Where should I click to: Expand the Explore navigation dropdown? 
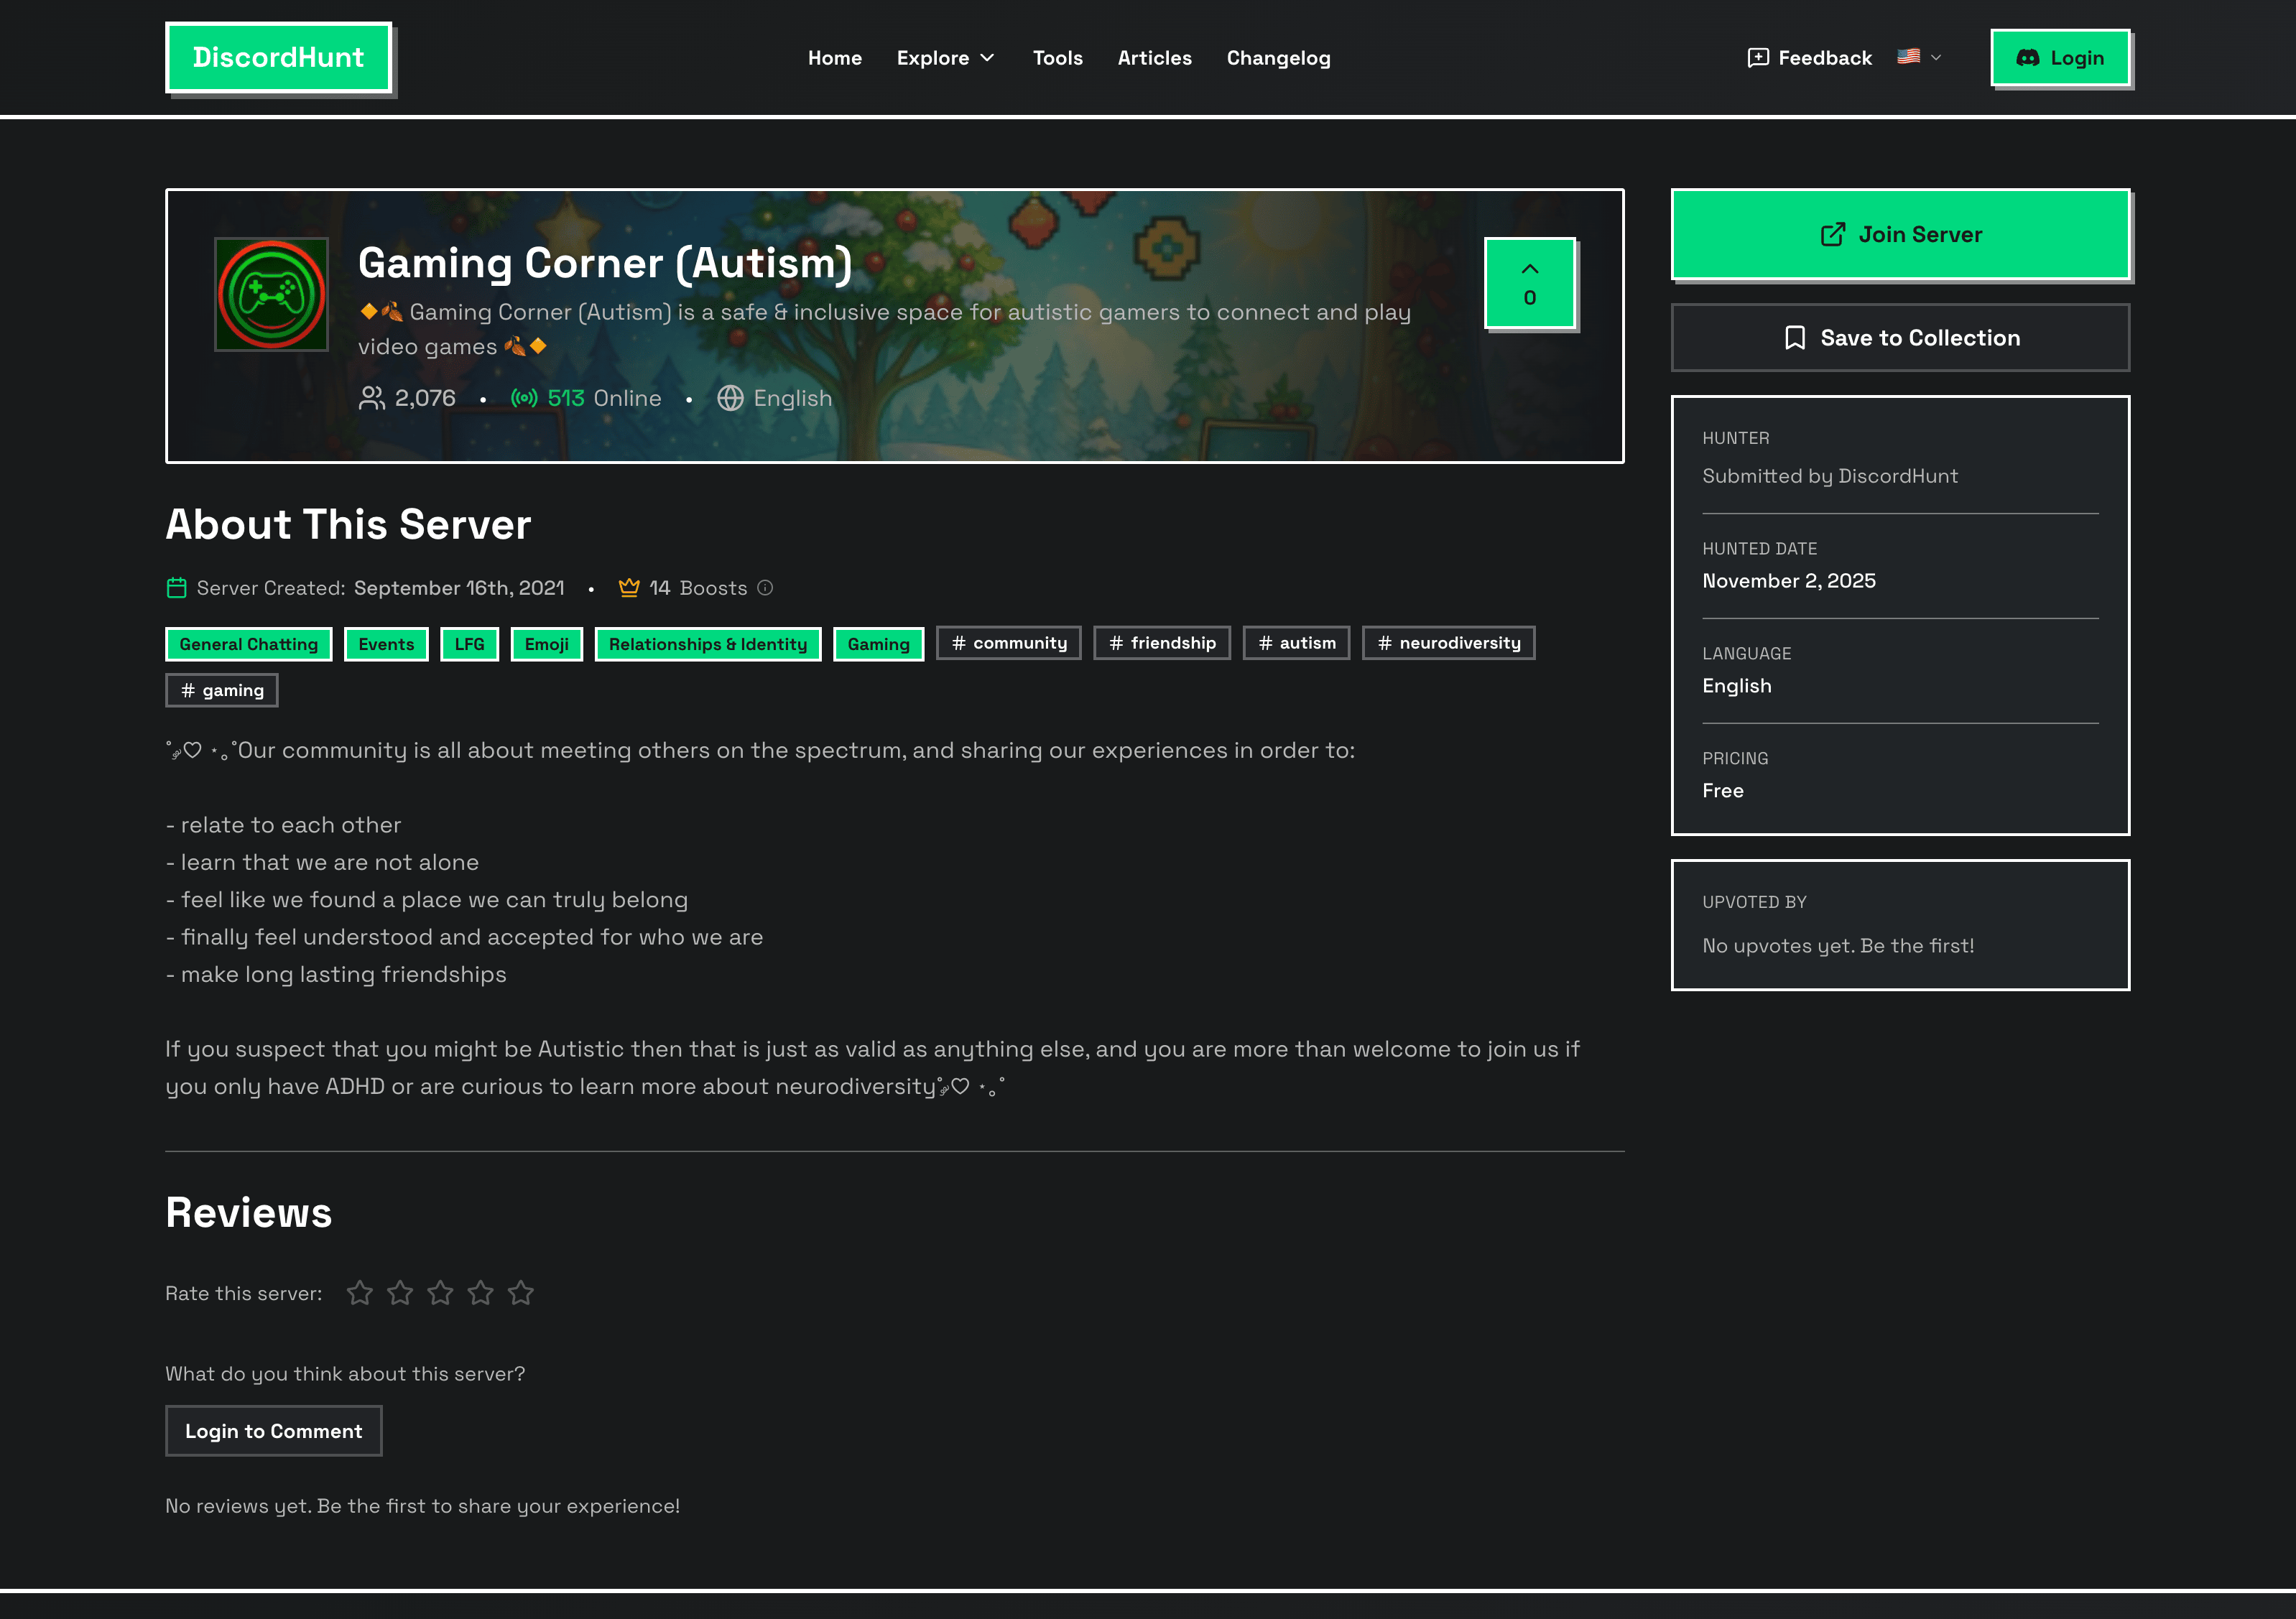point(945,58)
